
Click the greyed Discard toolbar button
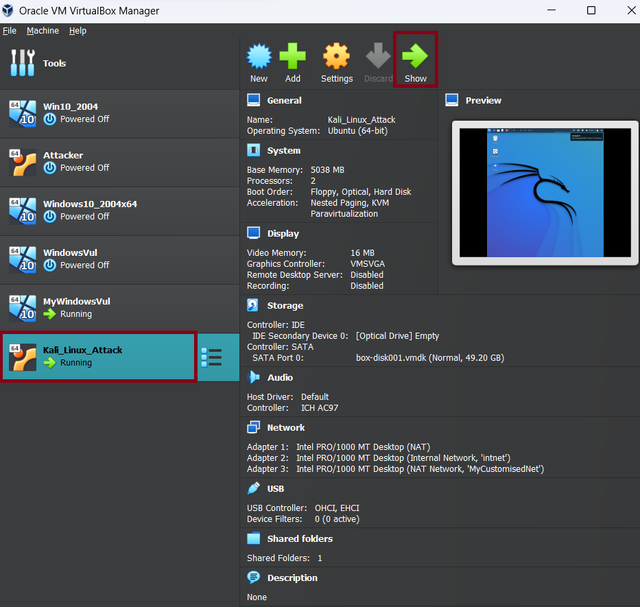pos(378,62)
